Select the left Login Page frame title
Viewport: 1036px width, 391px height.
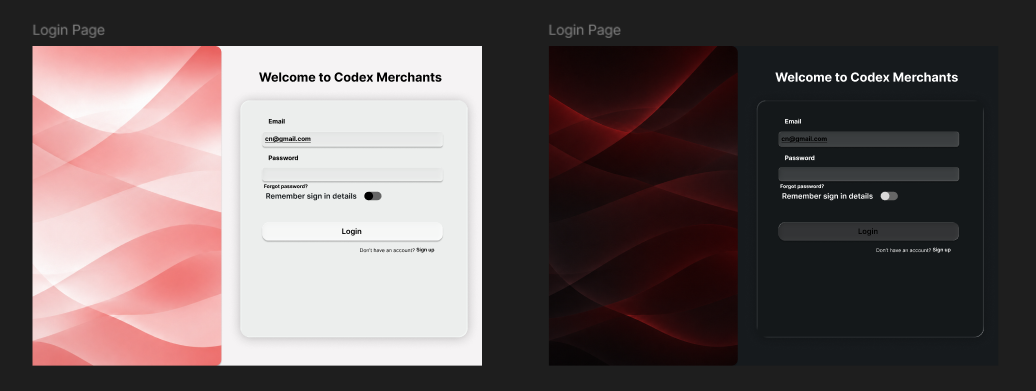[x=68, y=30]
